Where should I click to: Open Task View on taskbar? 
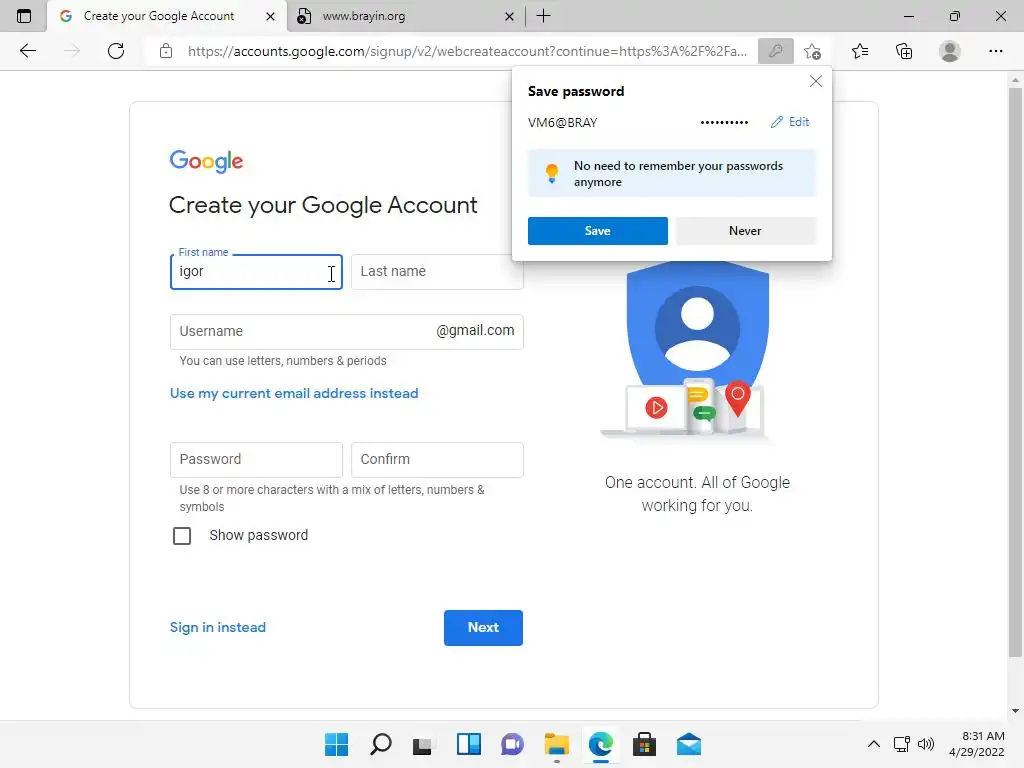click(x=423, y=744)
